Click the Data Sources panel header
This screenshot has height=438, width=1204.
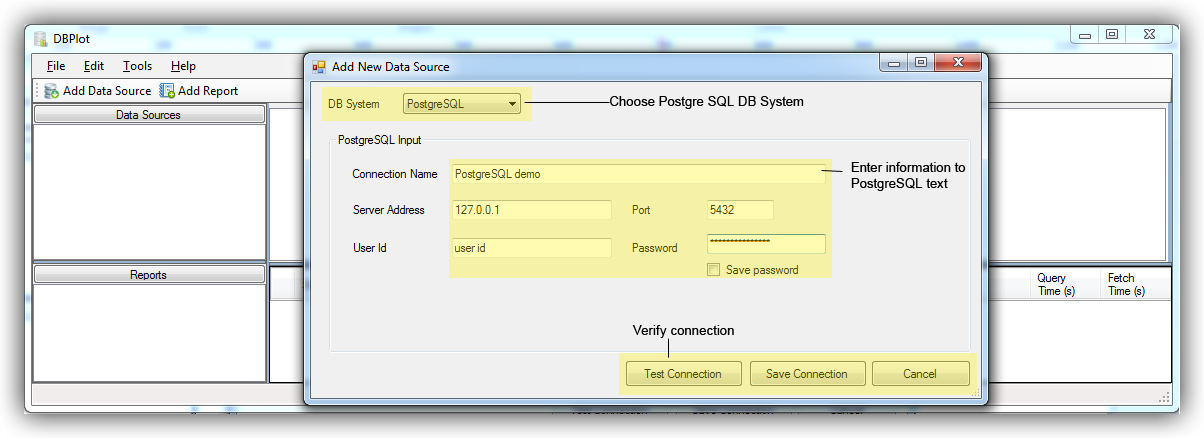(x=149, y=115)
